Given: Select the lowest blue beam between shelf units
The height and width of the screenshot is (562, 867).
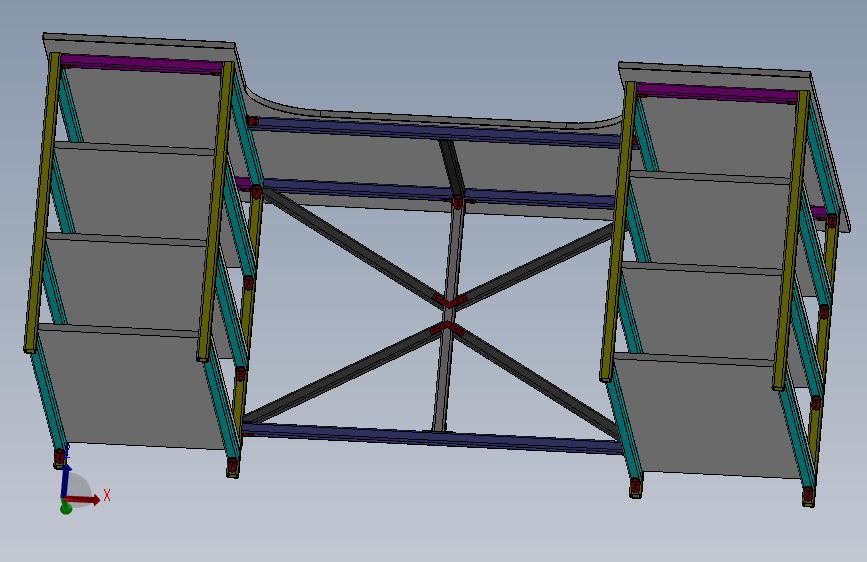Looking at the screenshot, I should (432, 439).
